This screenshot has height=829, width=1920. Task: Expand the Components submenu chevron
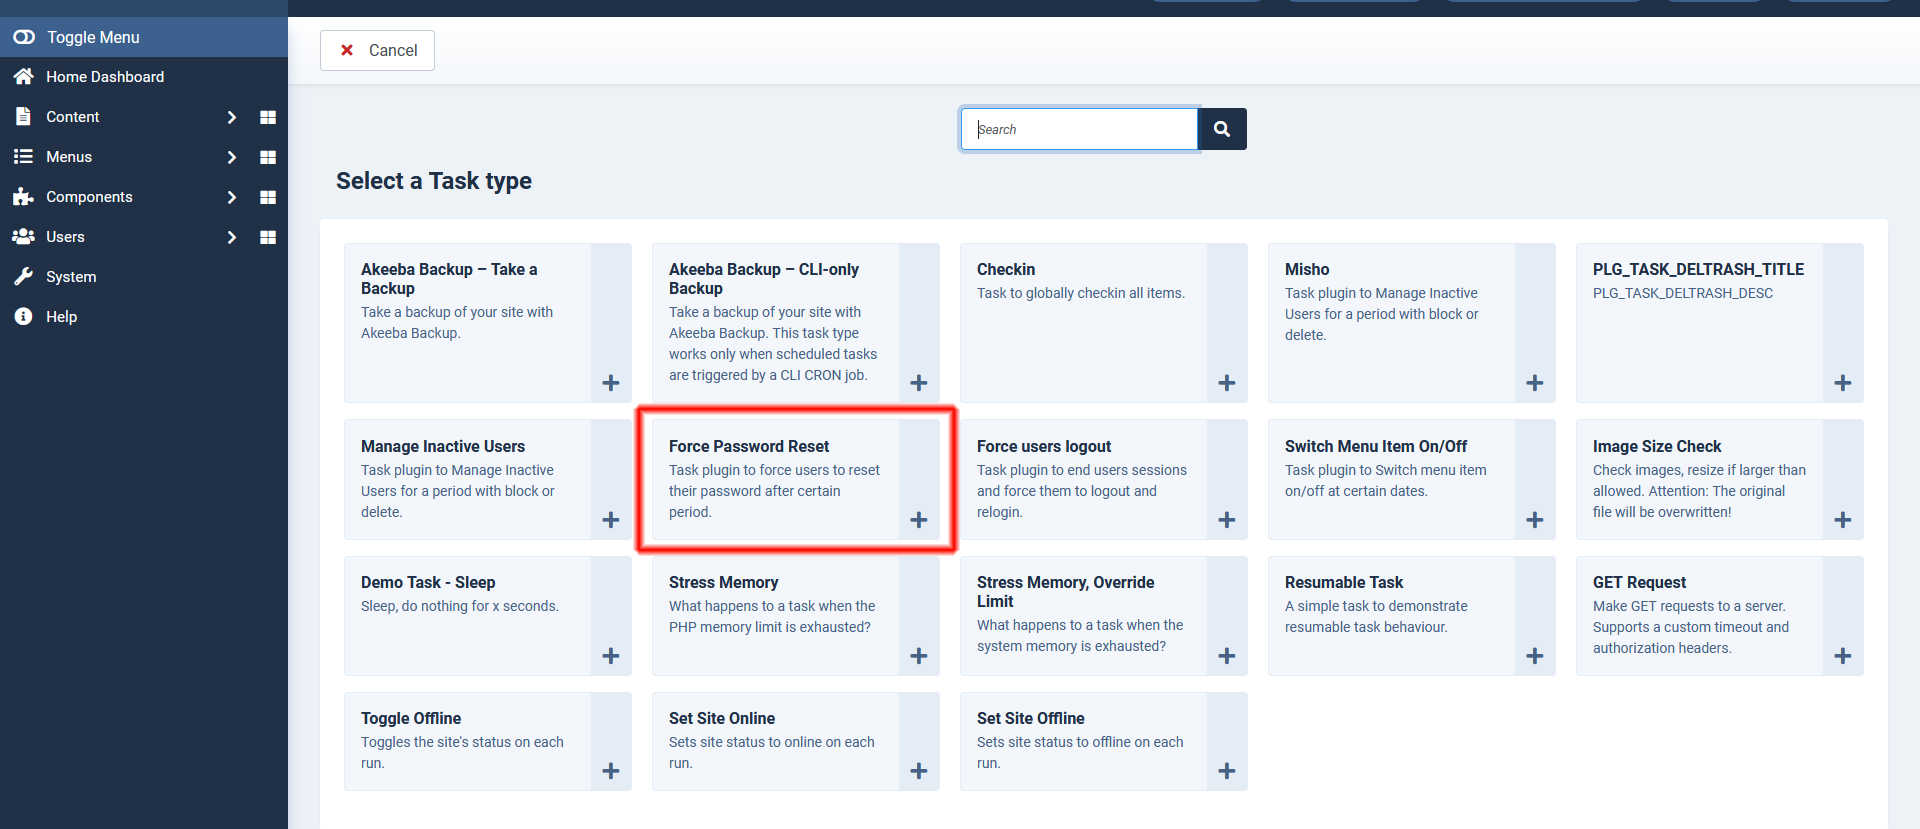[x=231, y=197]
